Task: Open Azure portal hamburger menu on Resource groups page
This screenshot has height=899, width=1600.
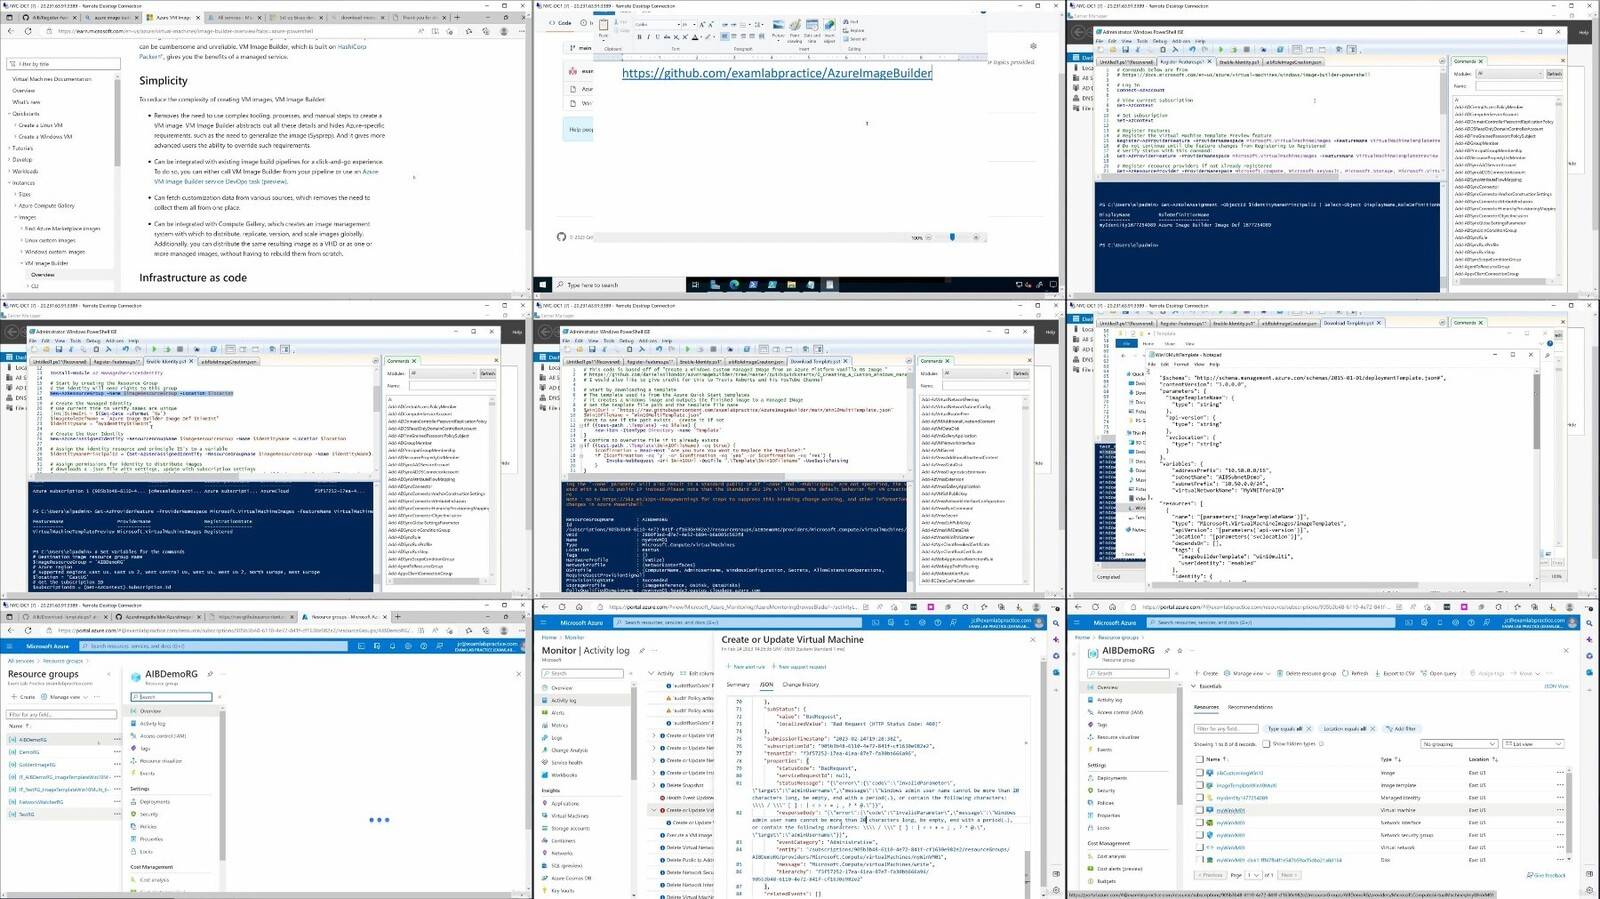Action: point(9,646)
